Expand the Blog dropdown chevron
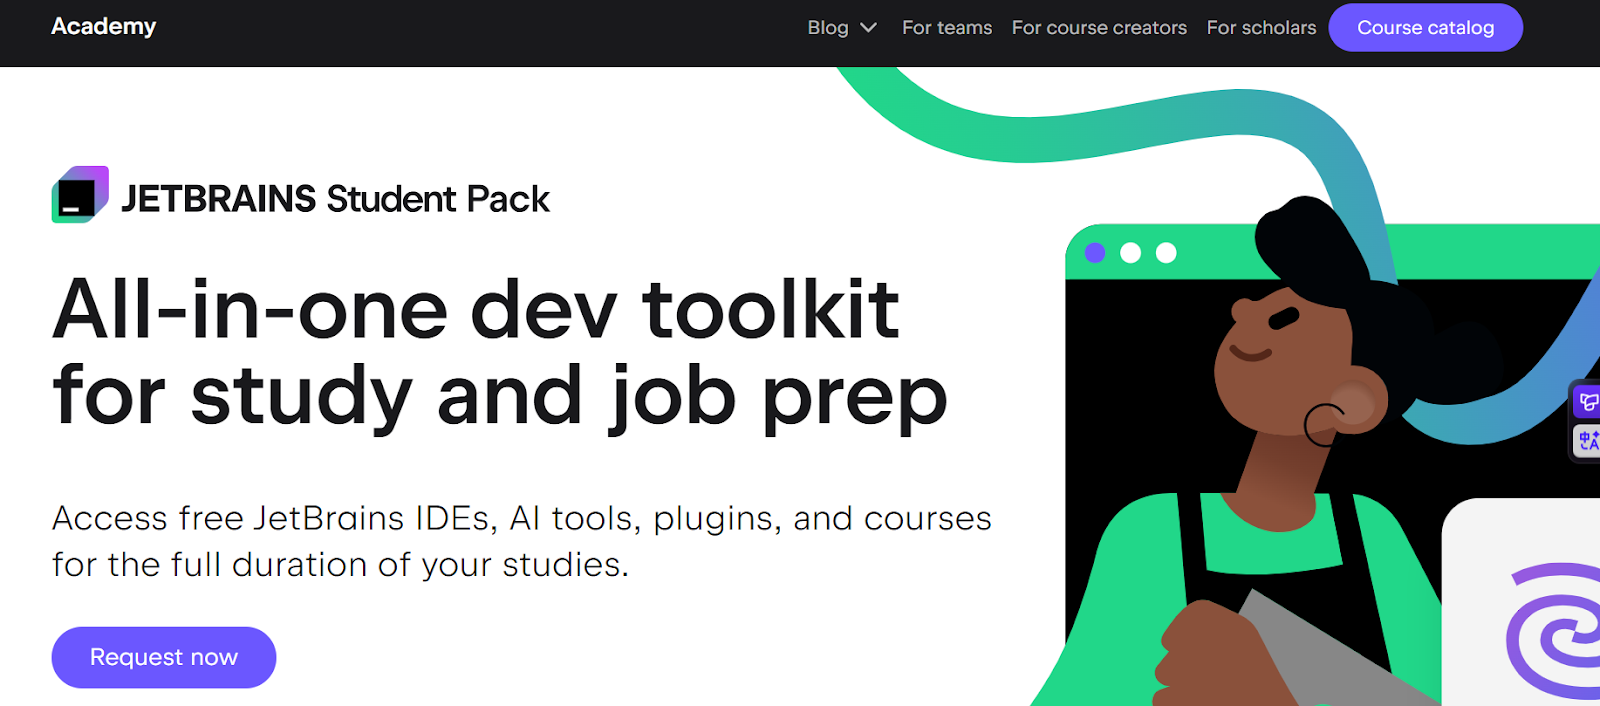Viewport: 1600px width, 706px height. (x=868, y=28)
